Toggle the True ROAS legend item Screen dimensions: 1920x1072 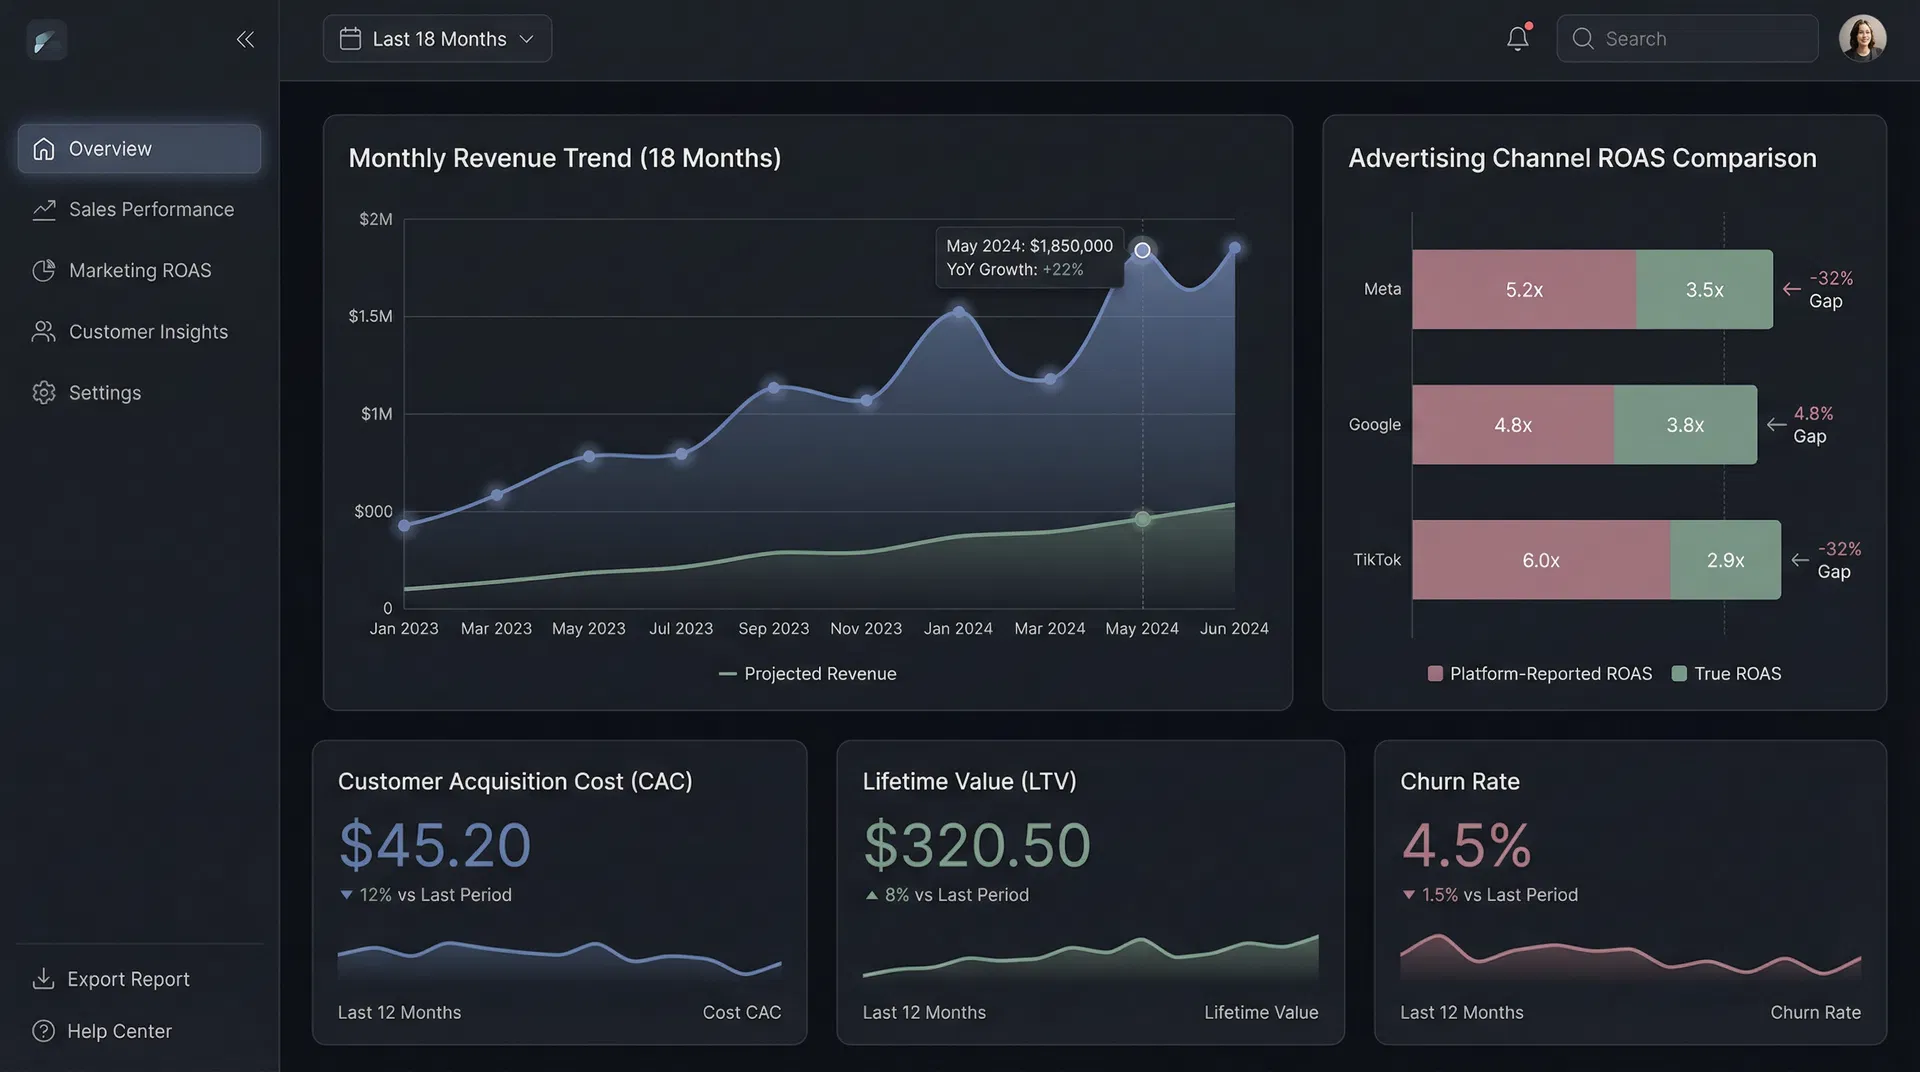tap(1726, 673)
